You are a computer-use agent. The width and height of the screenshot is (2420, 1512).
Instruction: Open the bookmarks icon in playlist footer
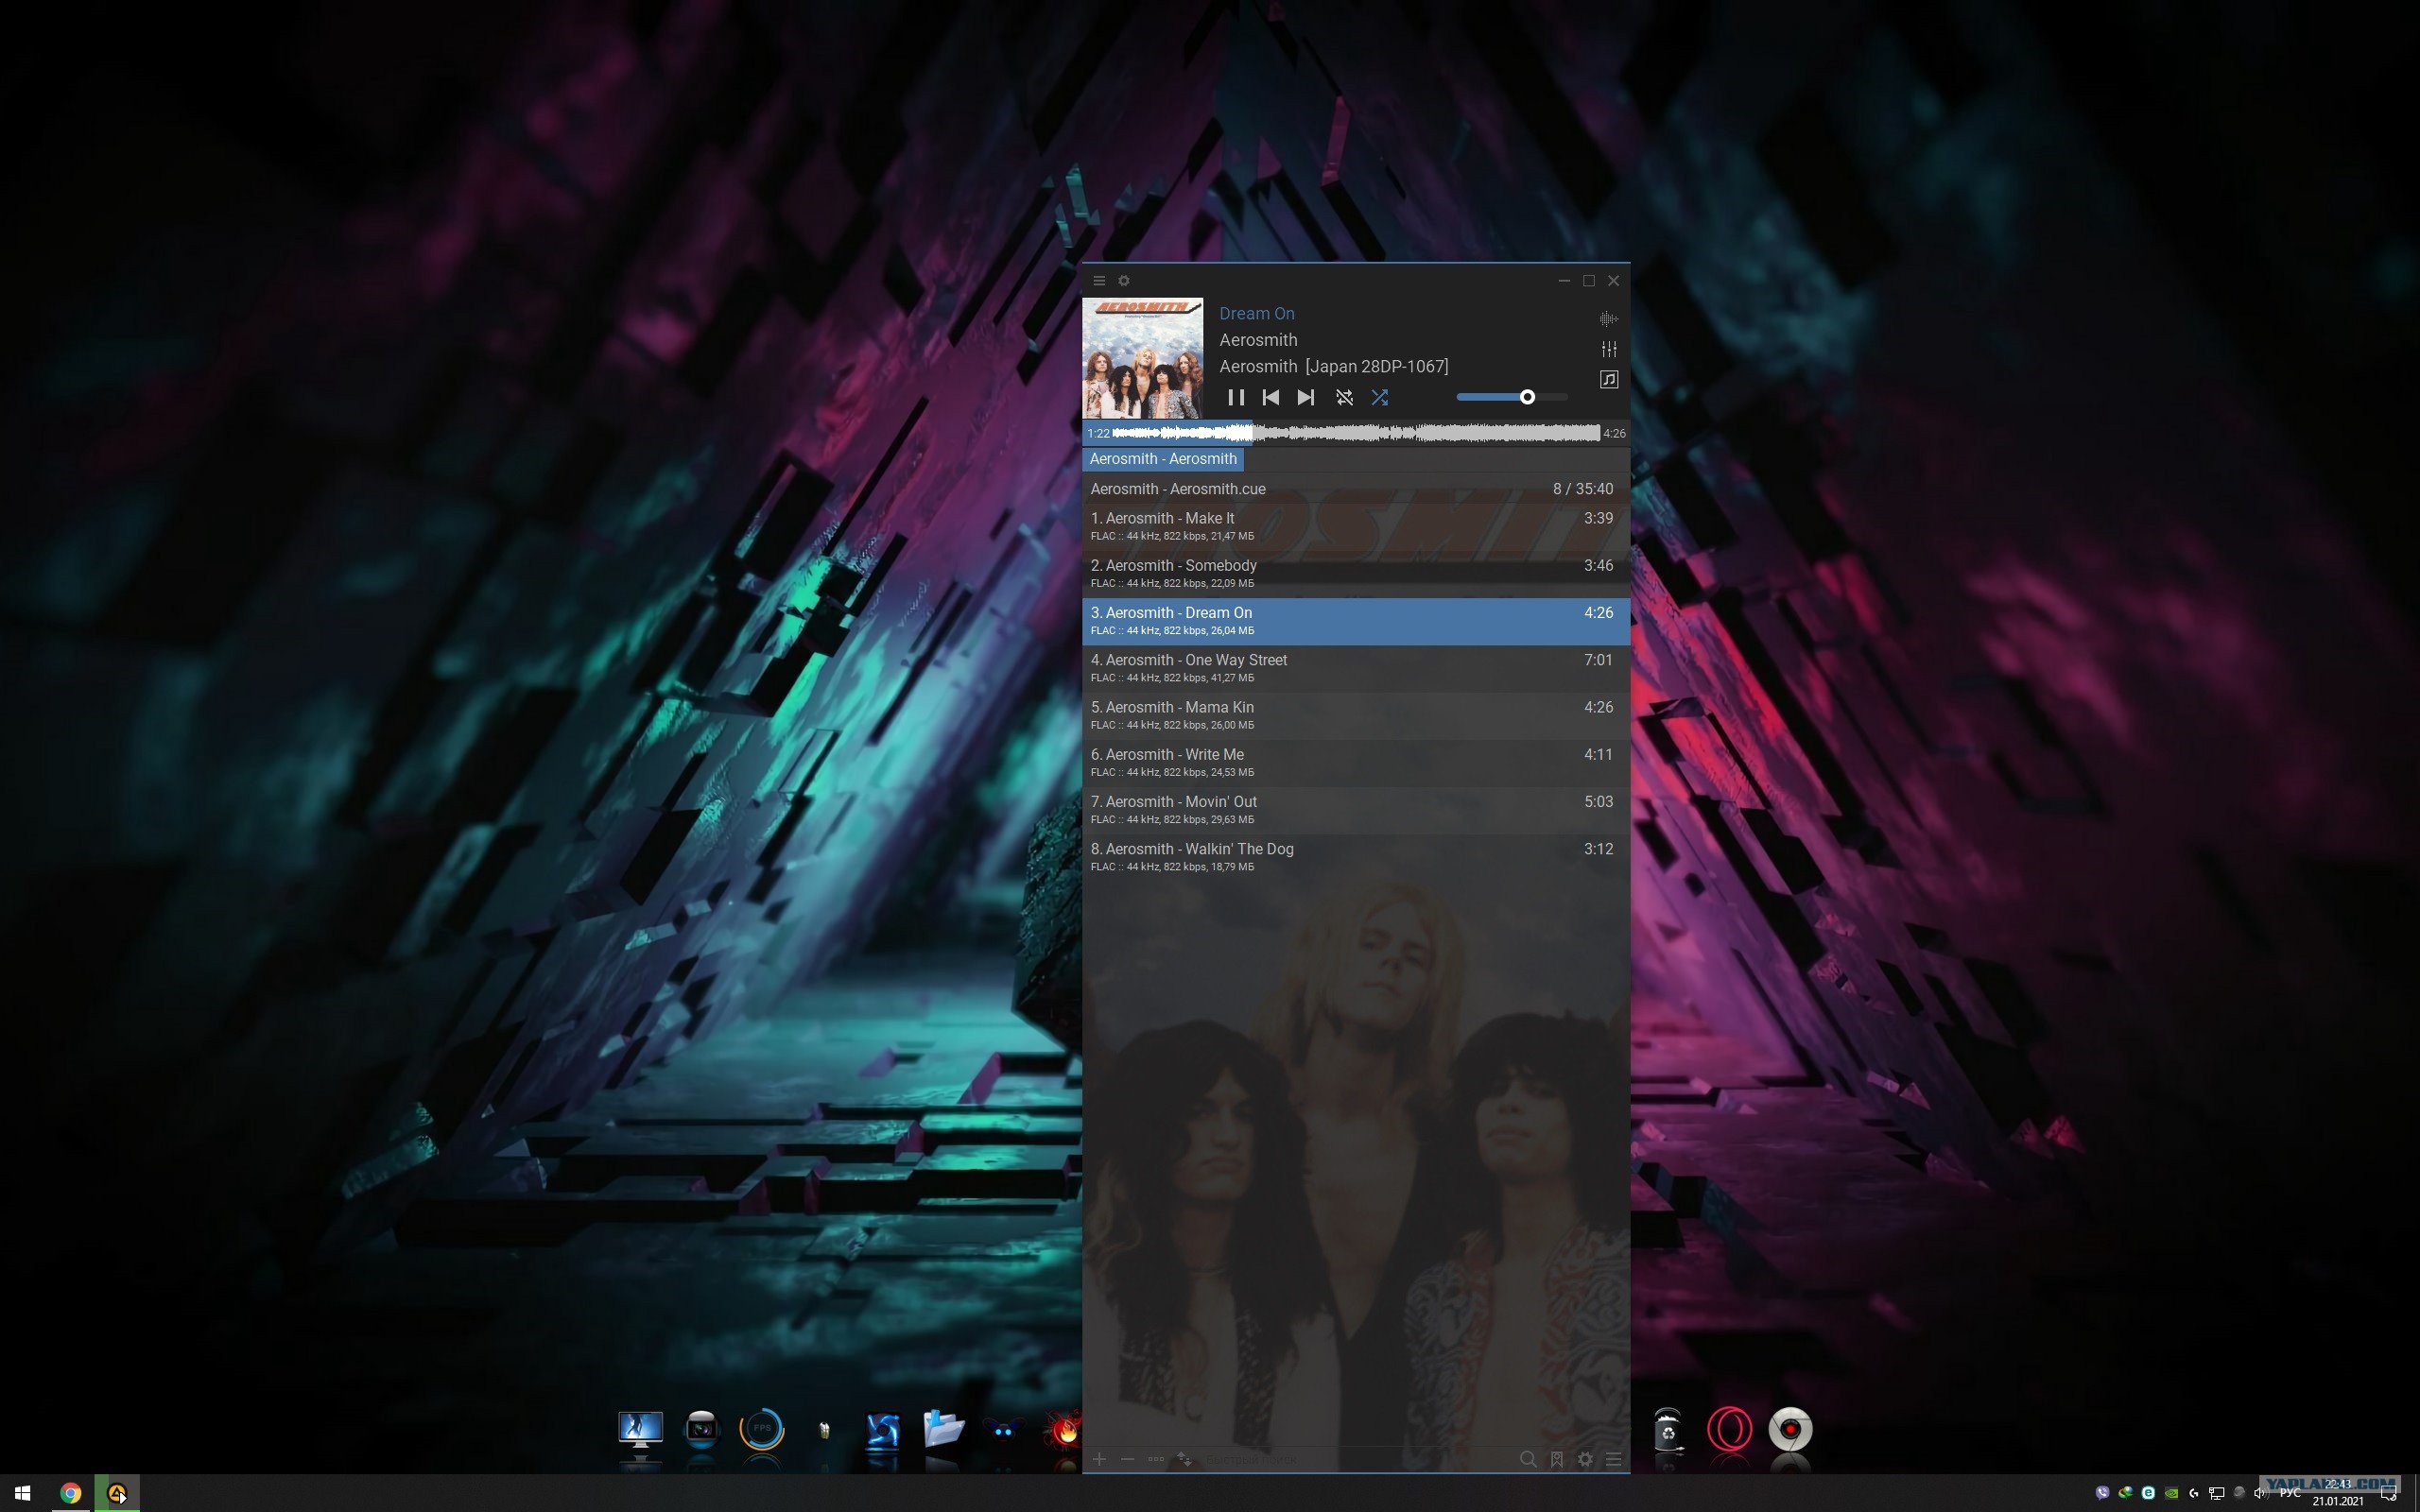click(1557, 1459)
